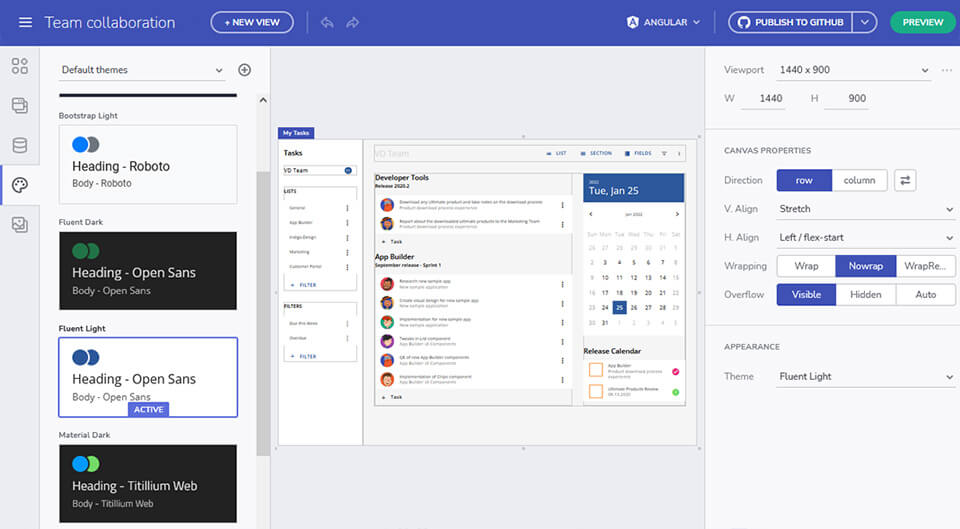Open viewport more options ellipsis

pos(947,70)
